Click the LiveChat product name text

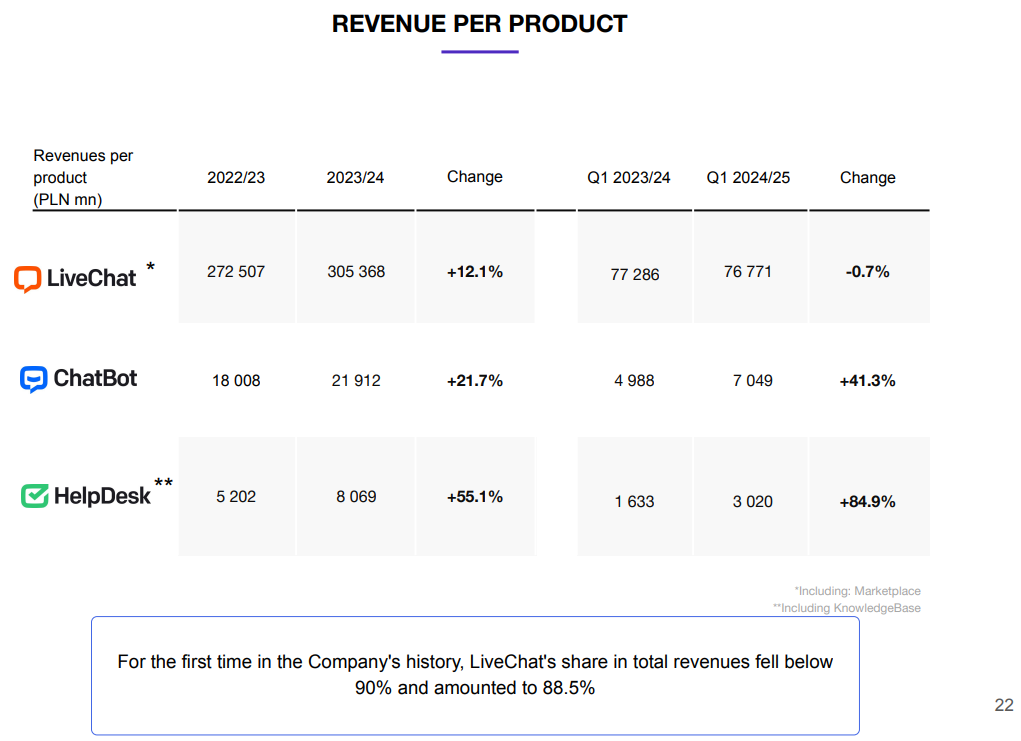[x=91, y=279]
